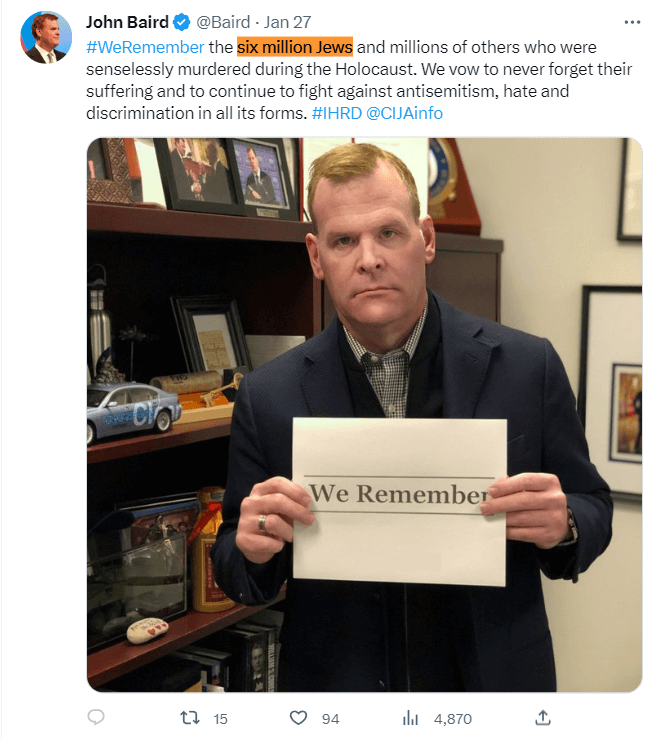
Task: Open the Jan 27 timestamp link
Action: (x=287, y=22)
